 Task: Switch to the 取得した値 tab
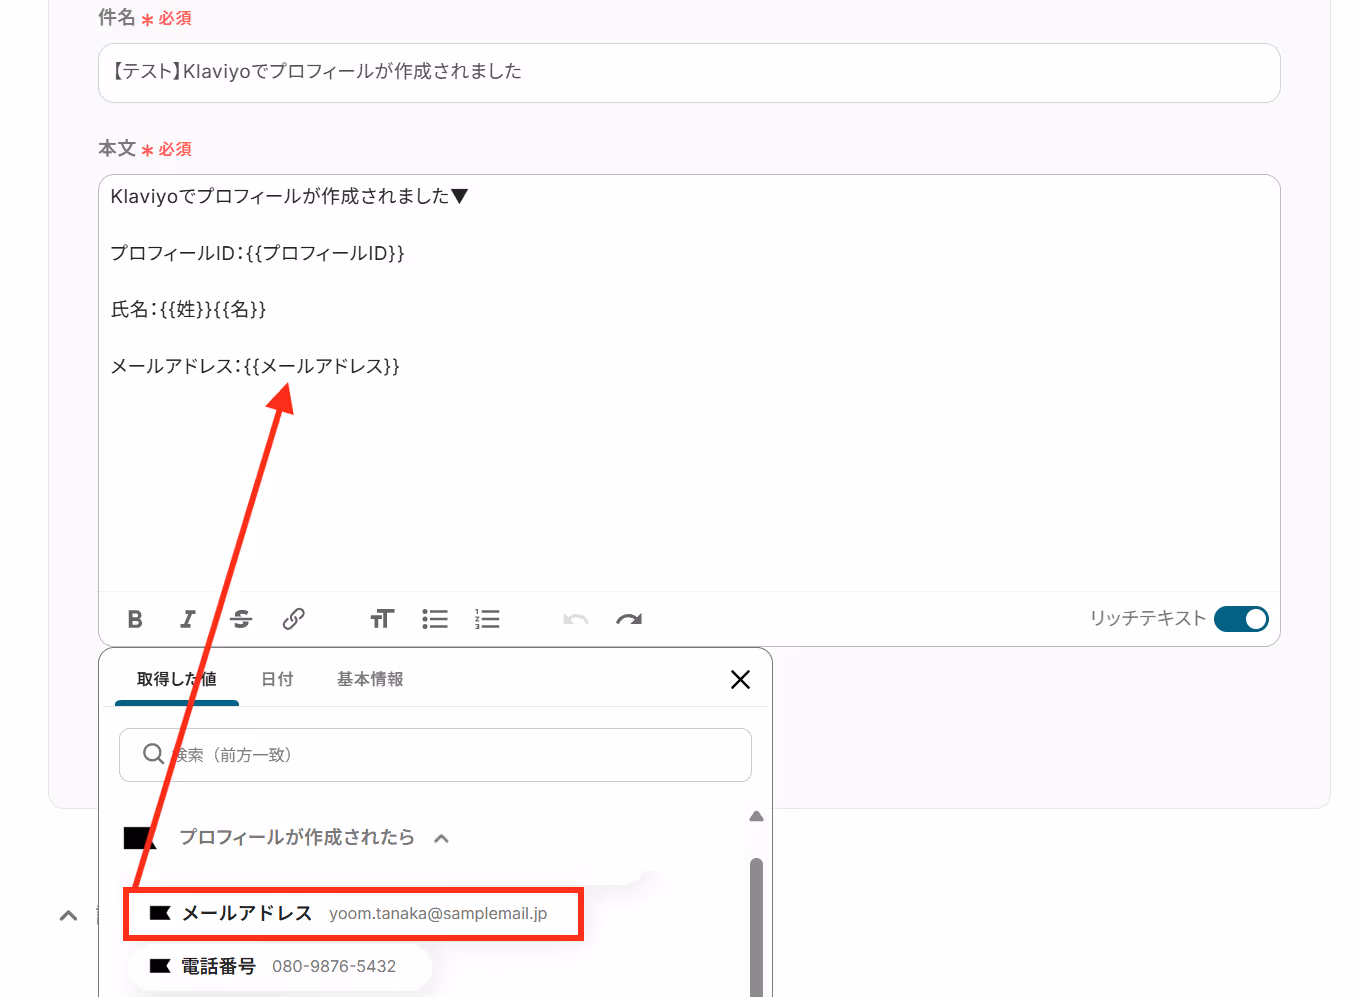177,679
